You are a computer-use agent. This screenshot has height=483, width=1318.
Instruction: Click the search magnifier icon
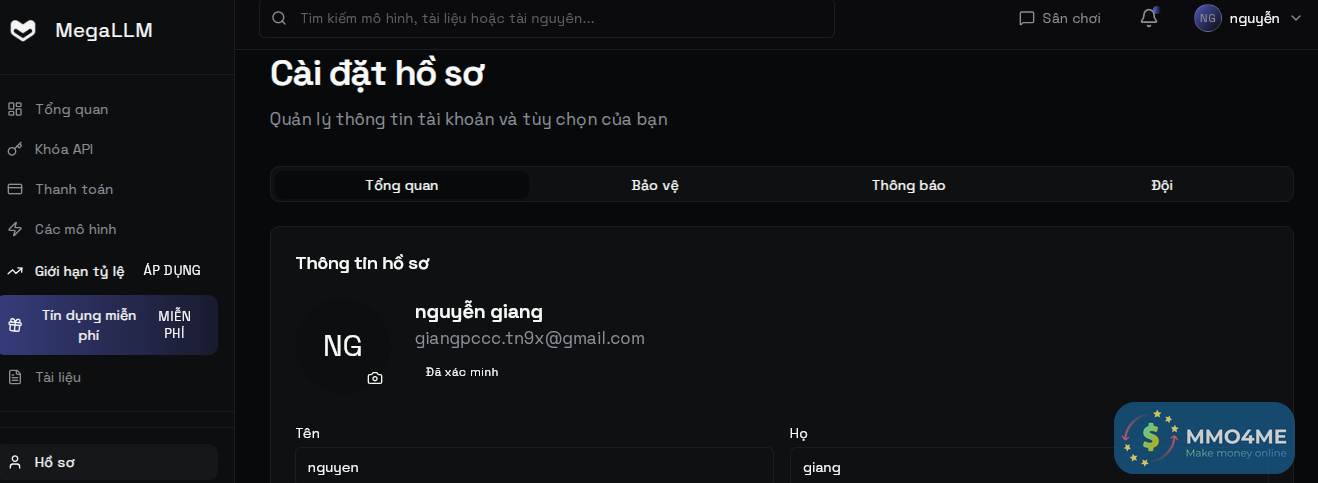point(279,18)
